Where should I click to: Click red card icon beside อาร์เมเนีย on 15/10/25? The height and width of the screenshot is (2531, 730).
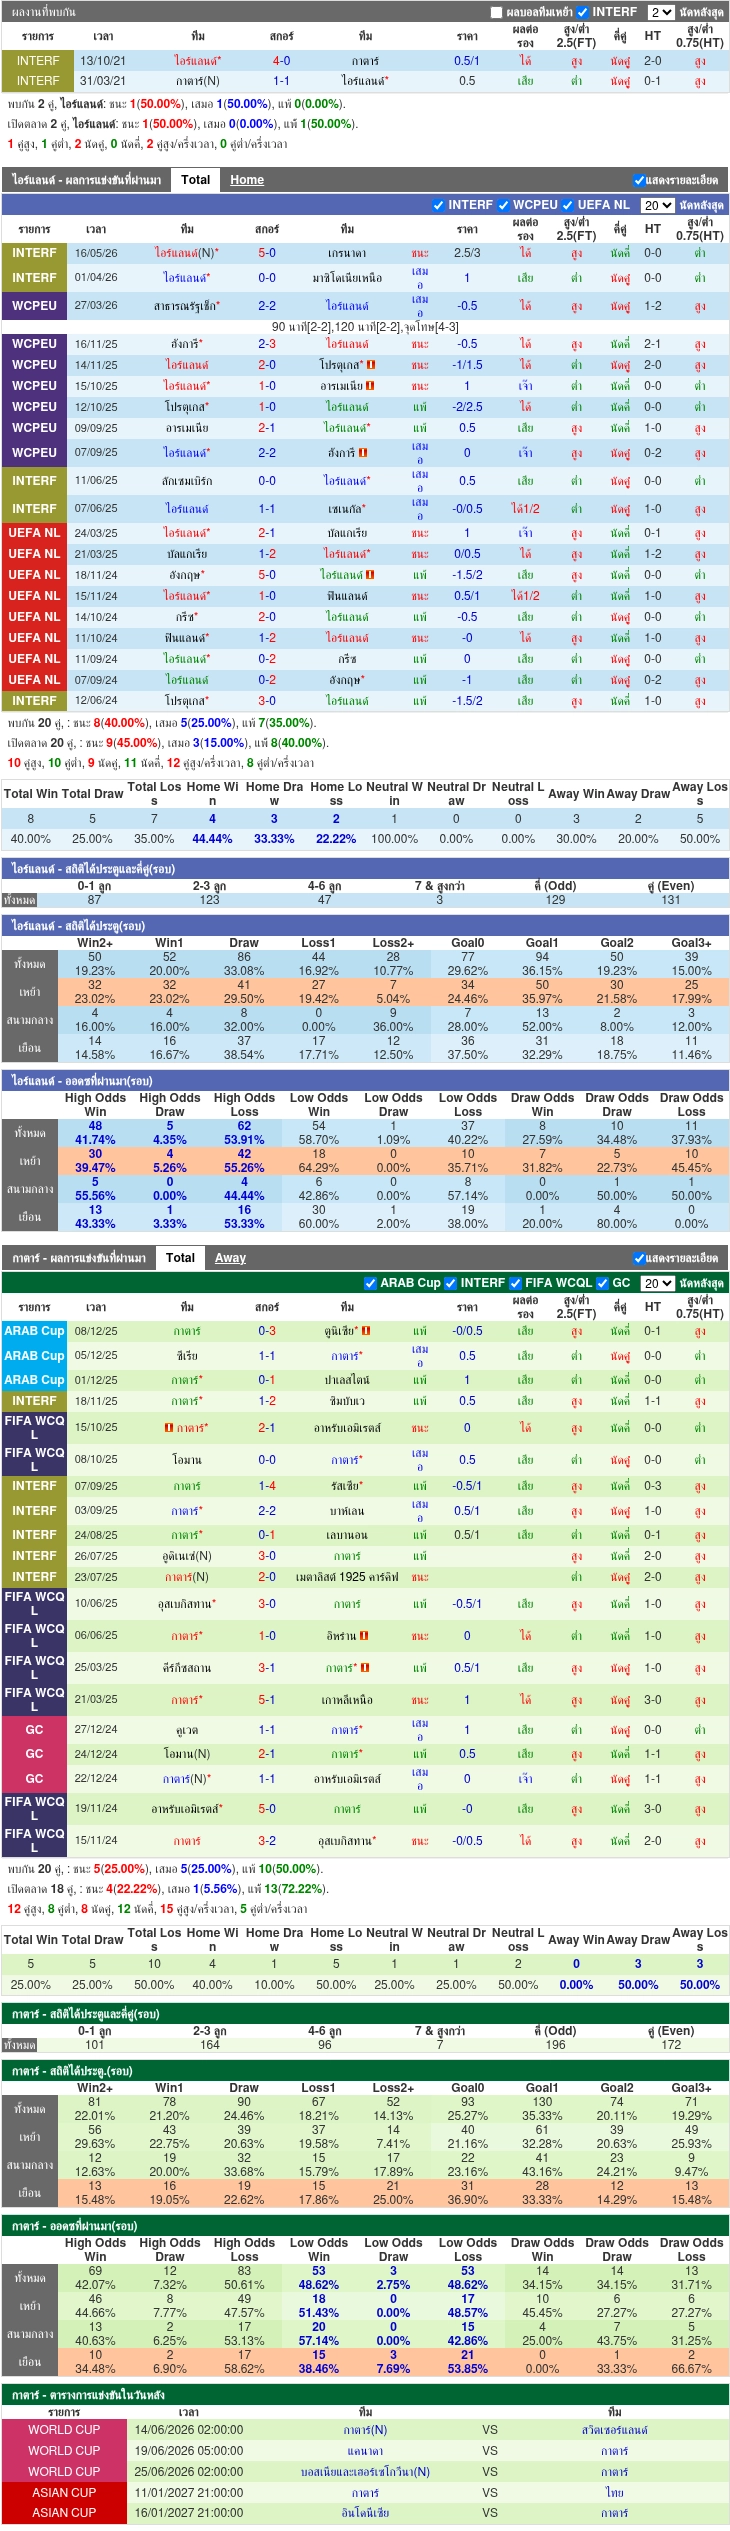370,386
